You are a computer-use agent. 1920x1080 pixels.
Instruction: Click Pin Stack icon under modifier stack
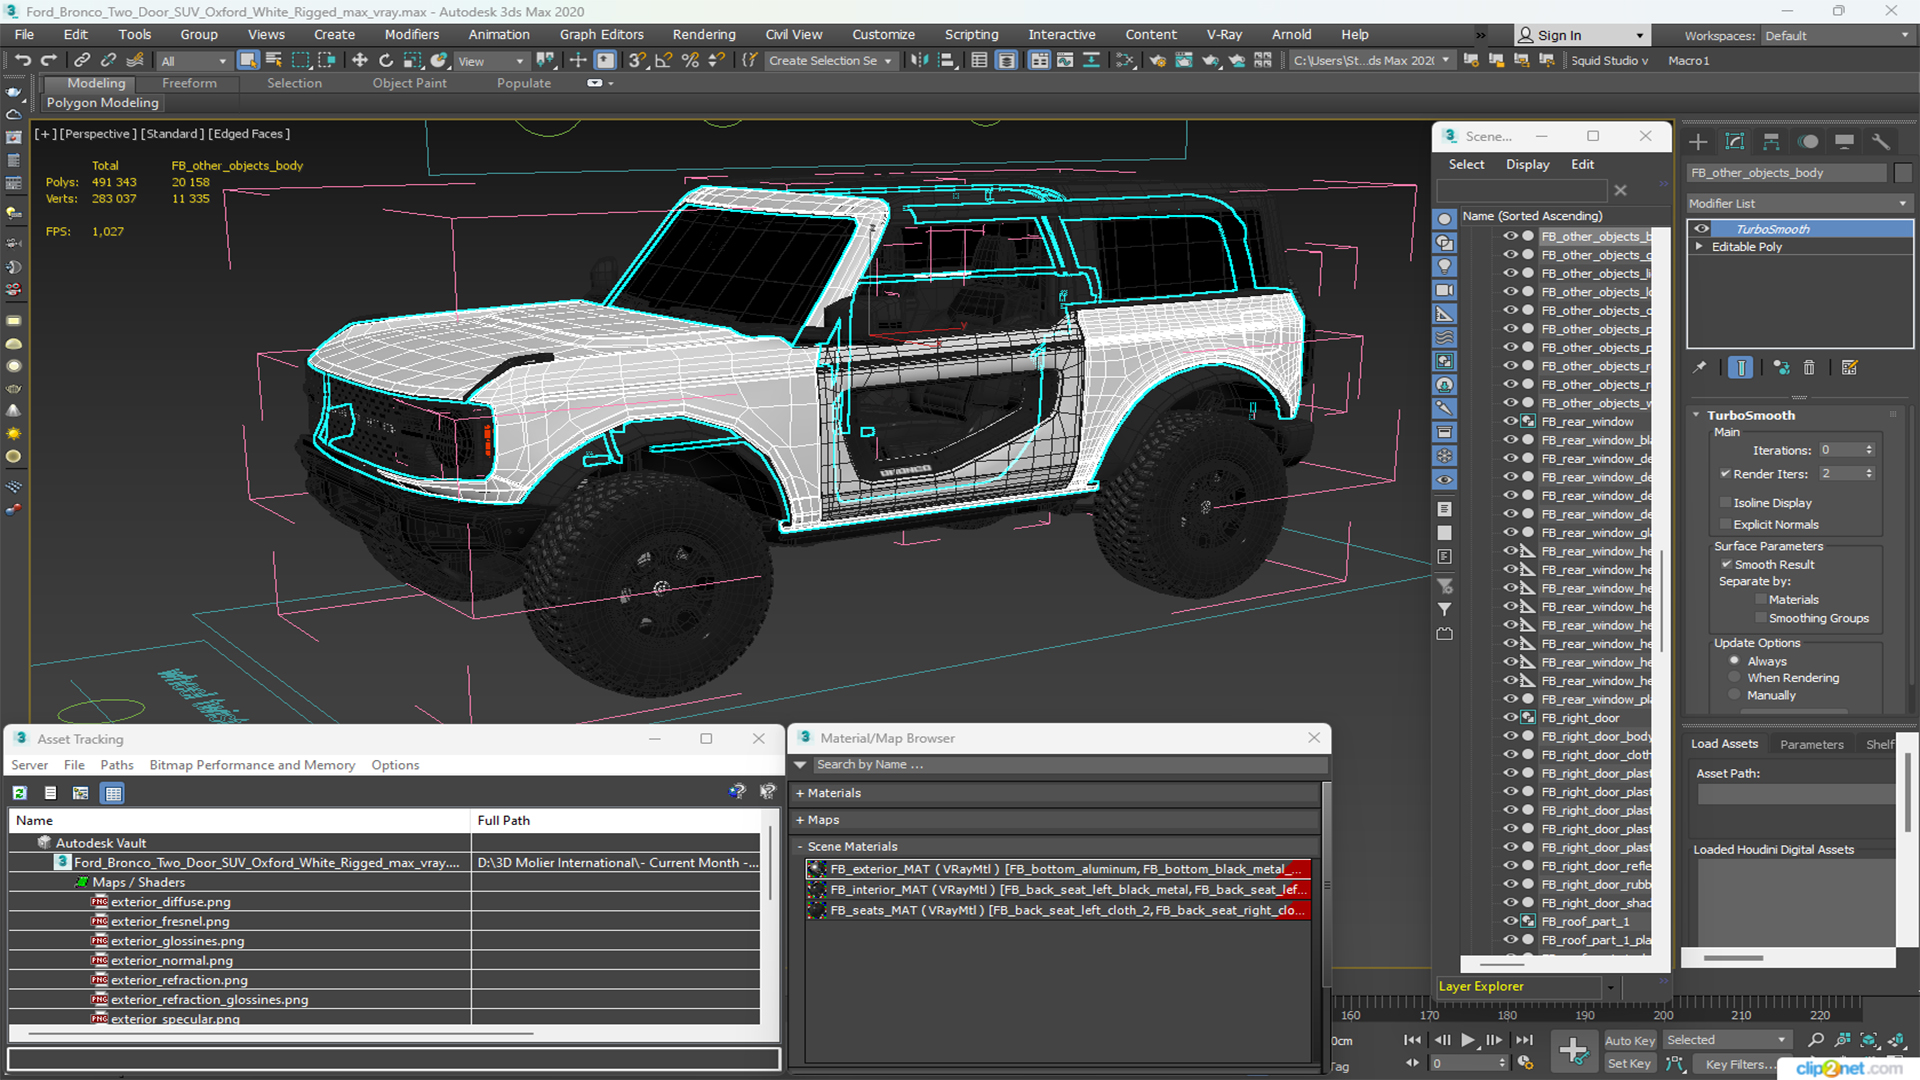click(x=1700, y=368)
